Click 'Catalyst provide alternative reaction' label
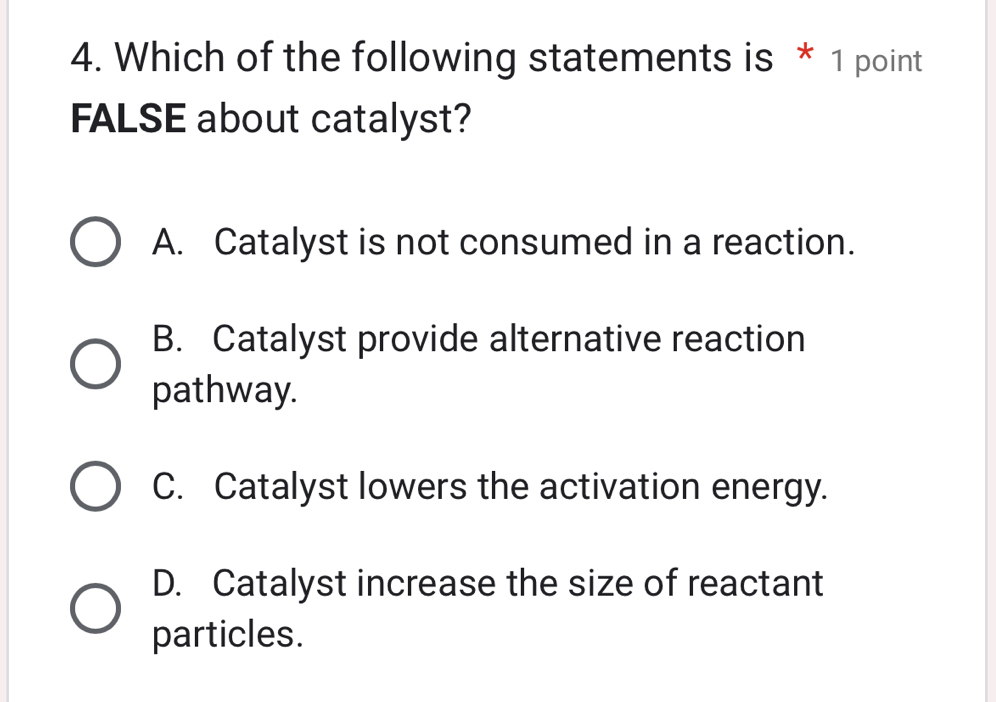The height and width of the screenshot is (702, 996). pyautogui.click(x=508, y=340)
